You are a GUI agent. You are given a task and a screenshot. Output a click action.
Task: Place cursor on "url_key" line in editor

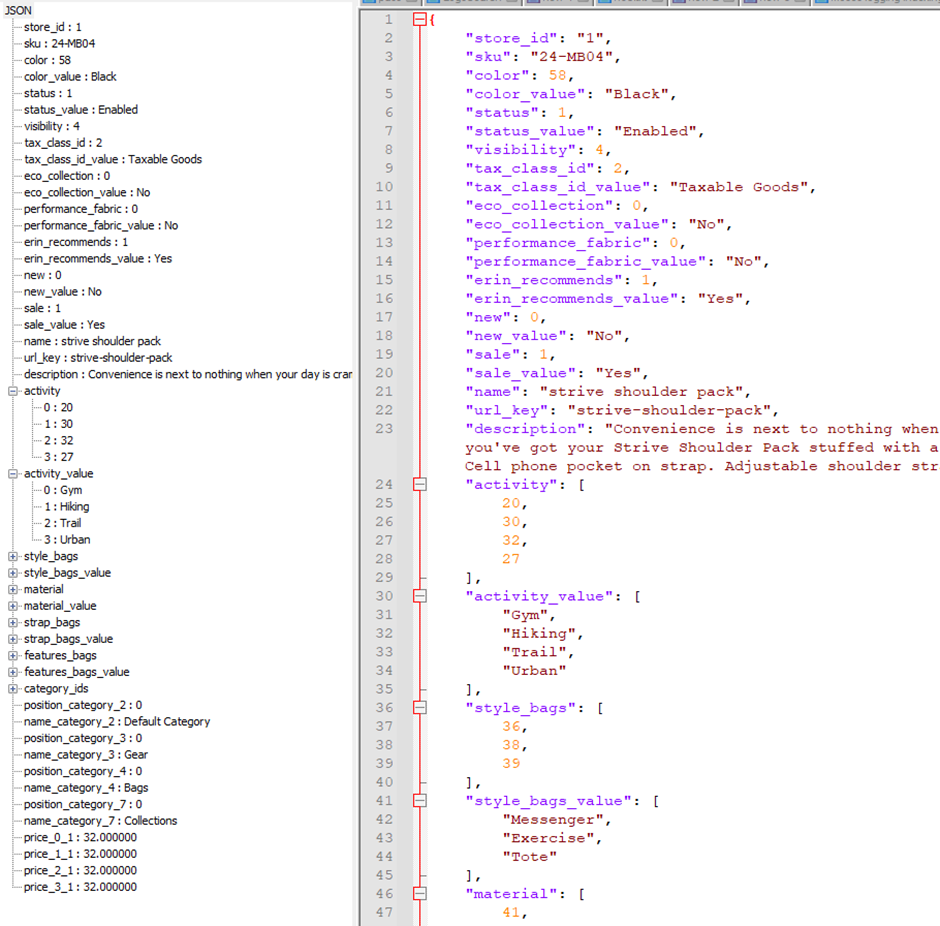pyautogui.click(x=620, y=411)
